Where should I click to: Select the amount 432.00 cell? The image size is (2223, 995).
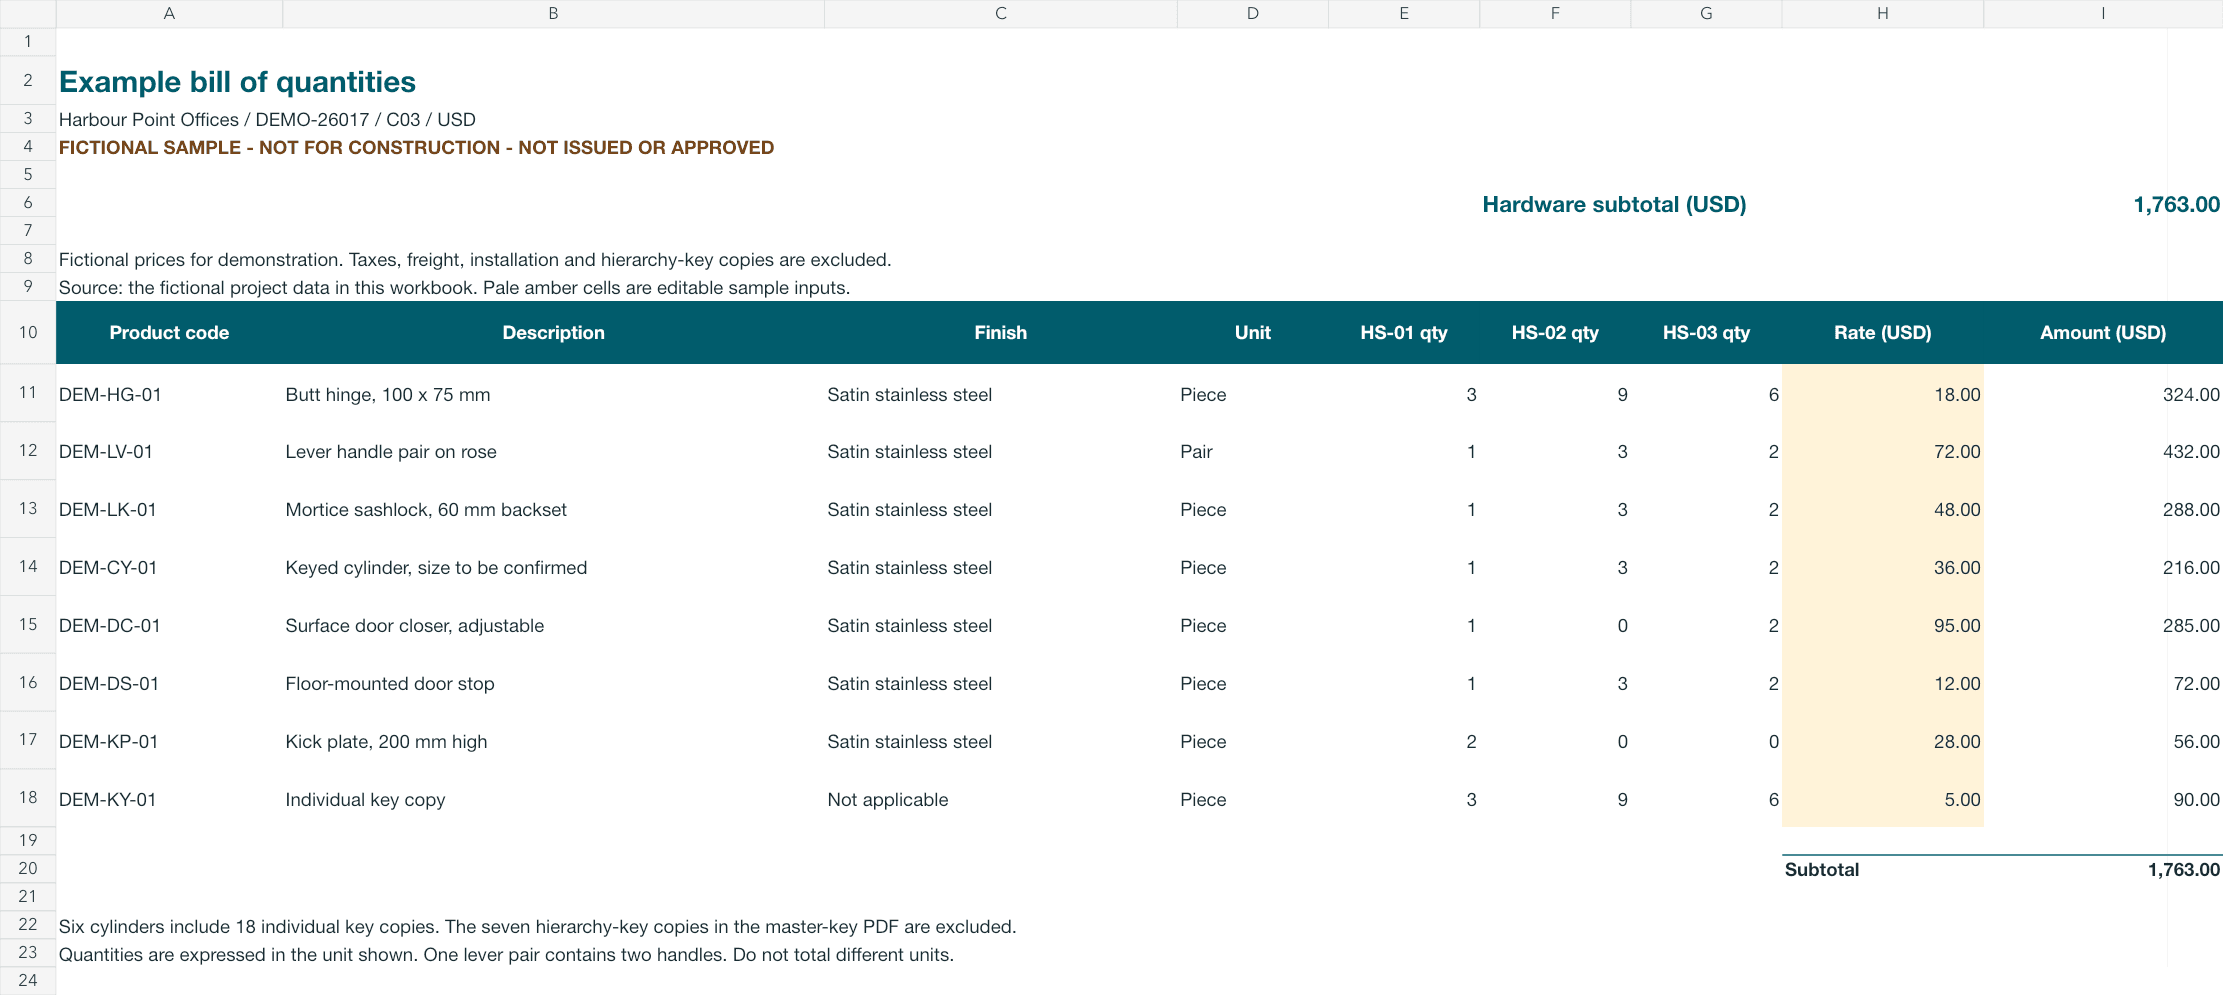coord(2103,451)
